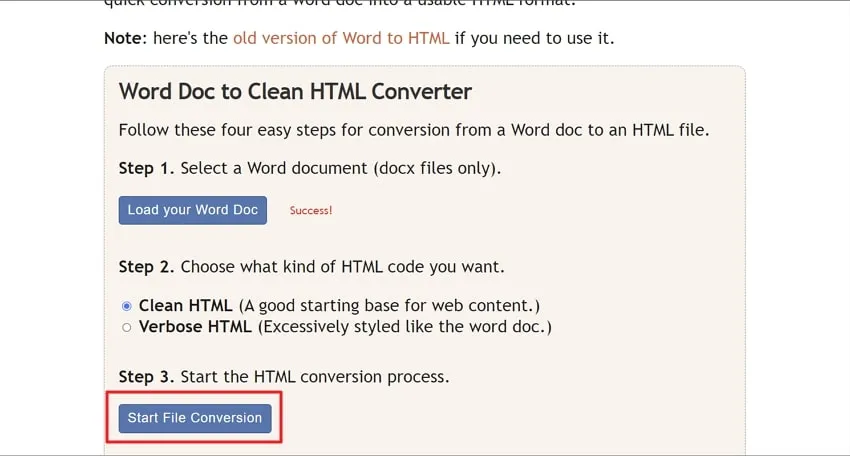Click the bold "Step 2." label
This screenshot has height=456, width=850.
tap(147, 267)
